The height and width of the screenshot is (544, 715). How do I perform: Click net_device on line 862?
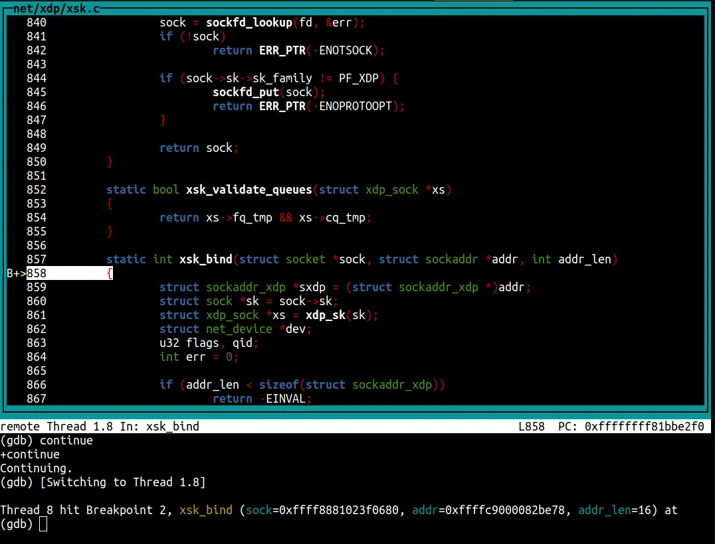point(239,329)
